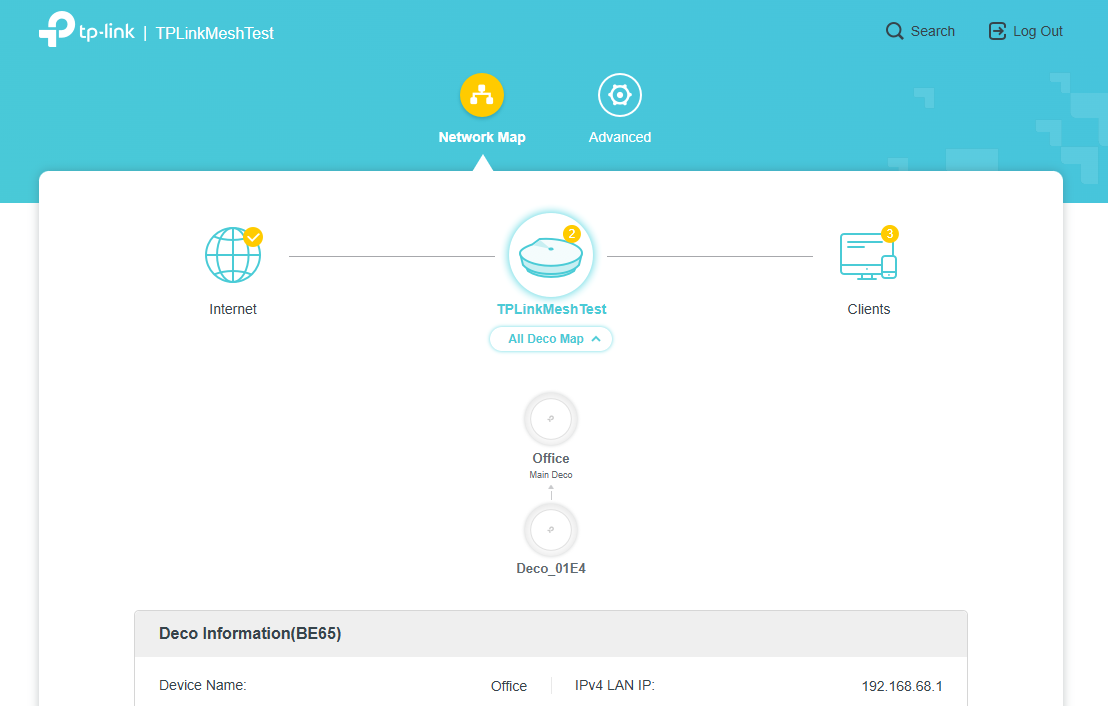The width and height of the screenshot is (1108, 706).
Task: Open the Advanced settings gear icon
Action: tap(620, 95)
